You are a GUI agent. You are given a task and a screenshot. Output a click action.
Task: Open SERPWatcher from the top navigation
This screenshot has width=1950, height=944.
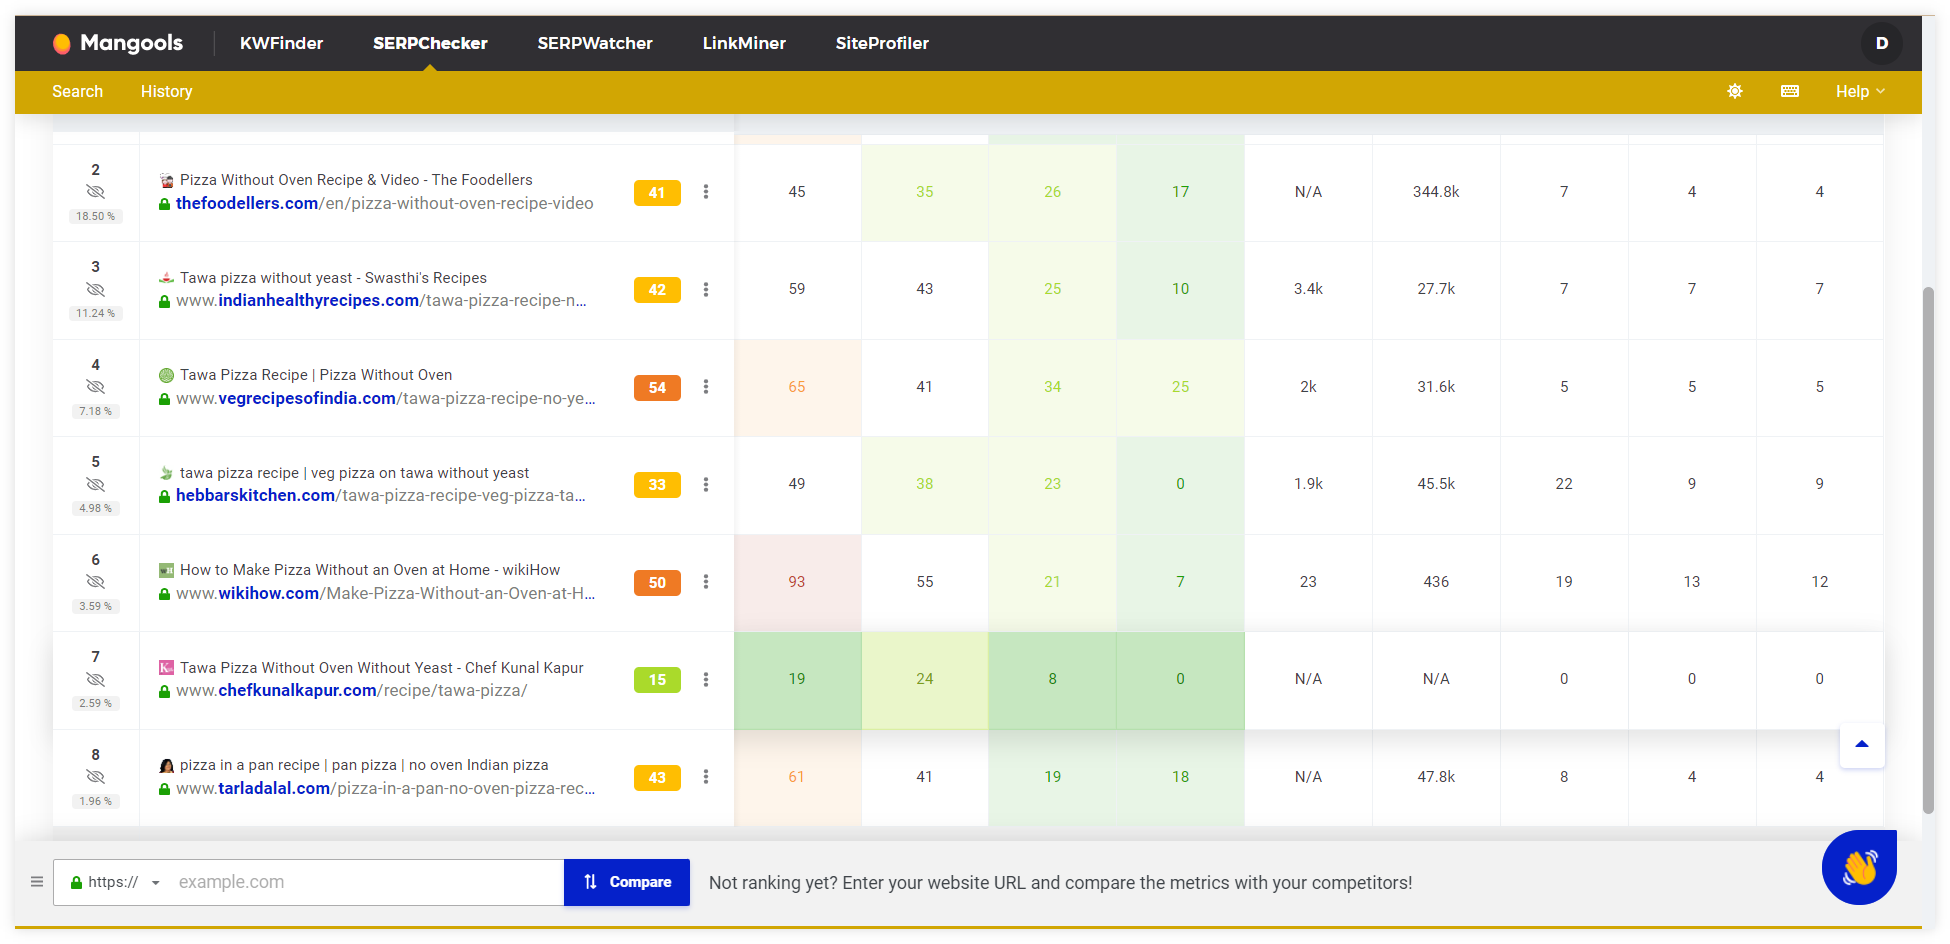coord(594,43)
